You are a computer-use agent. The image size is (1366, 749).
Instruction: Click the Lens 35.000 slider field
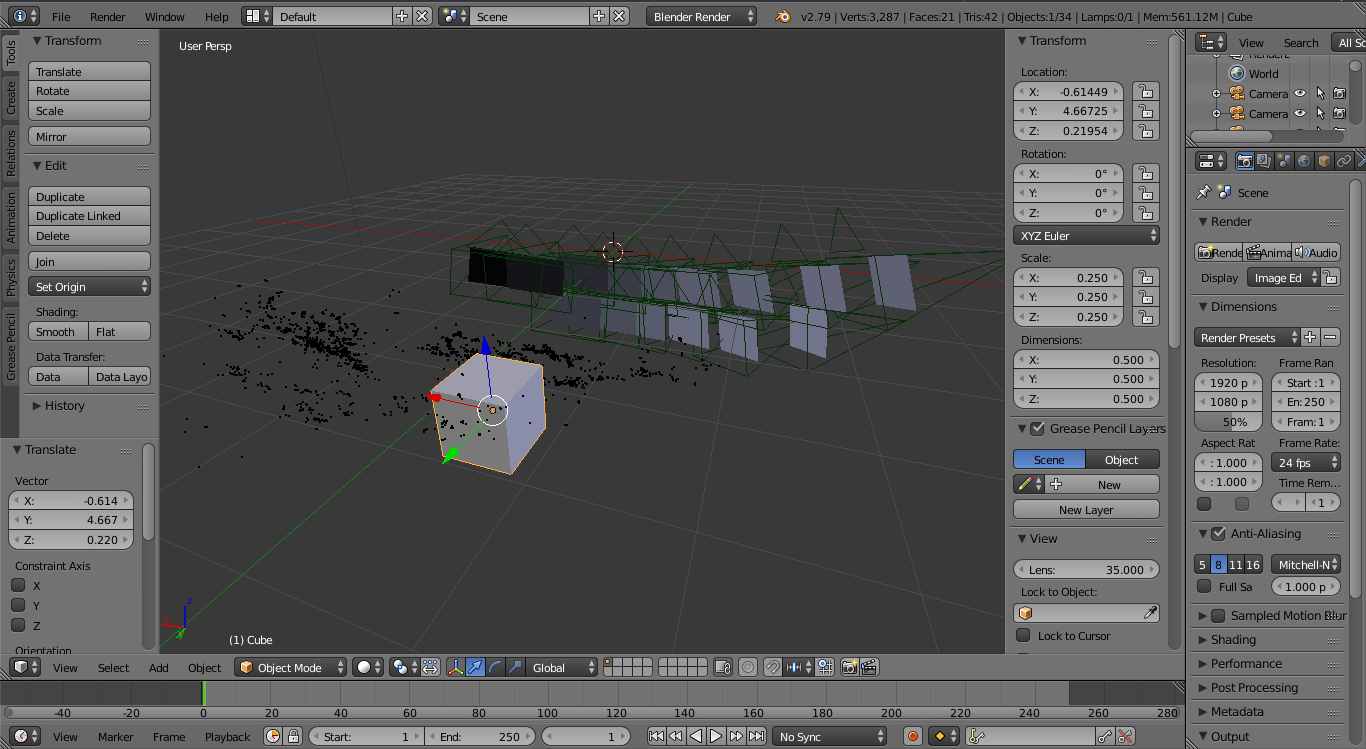pyautogui.click(x=1086, y=569)
